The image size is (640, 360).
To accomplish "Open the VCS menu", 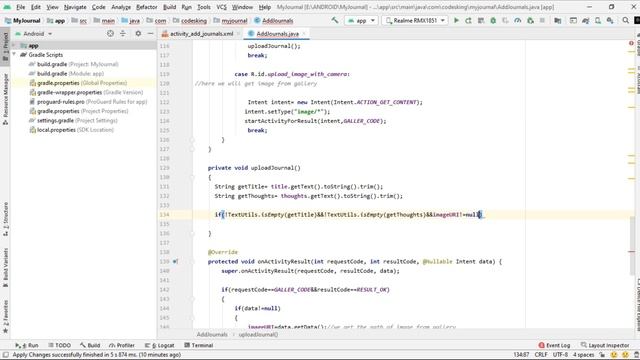I will coord(222,7).
